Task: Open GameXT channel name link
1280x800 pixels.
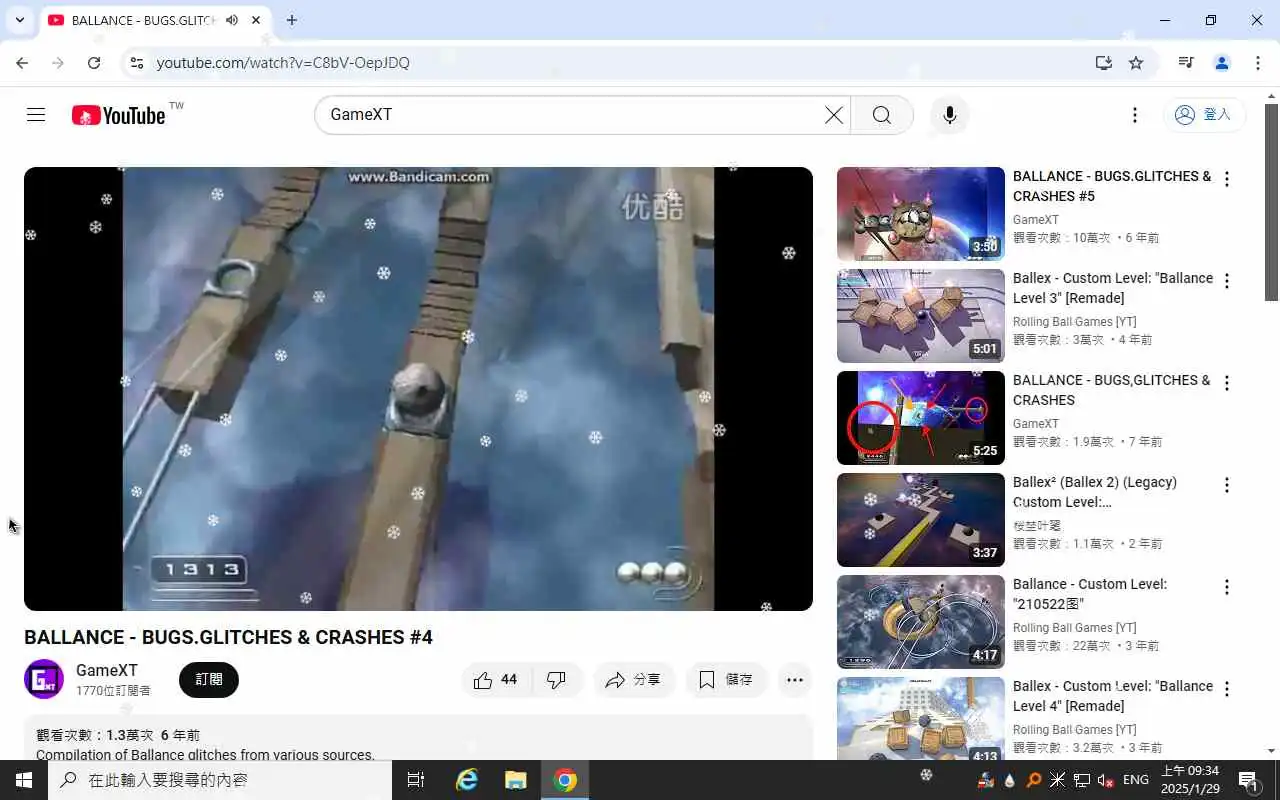Action: tap(107, 670)
